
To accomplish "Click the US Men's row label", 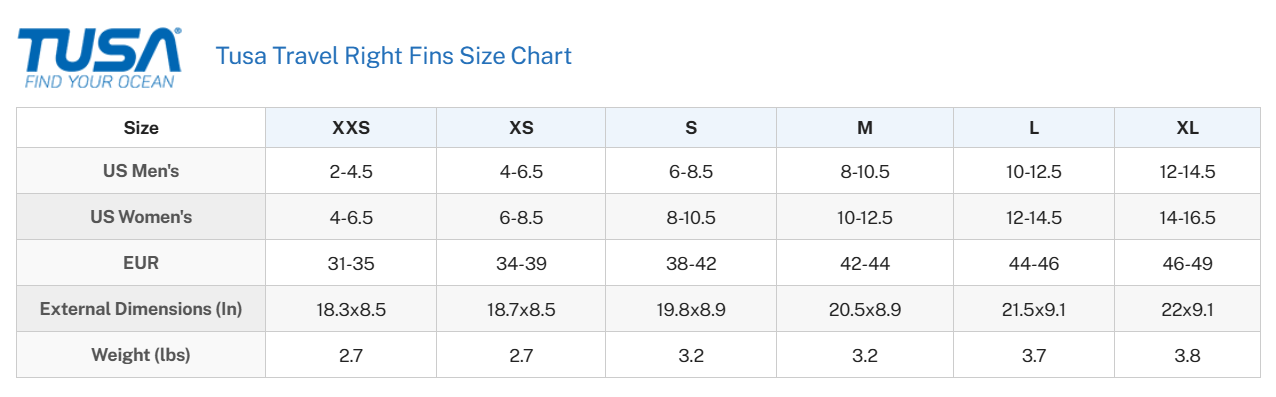I will point(141,171).
